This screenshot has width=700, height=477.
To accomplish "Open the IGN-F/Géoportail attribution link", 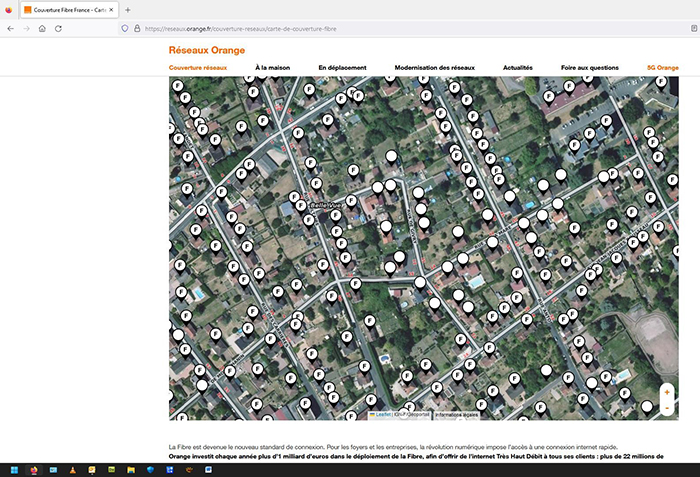I will [x=412, y=415].
